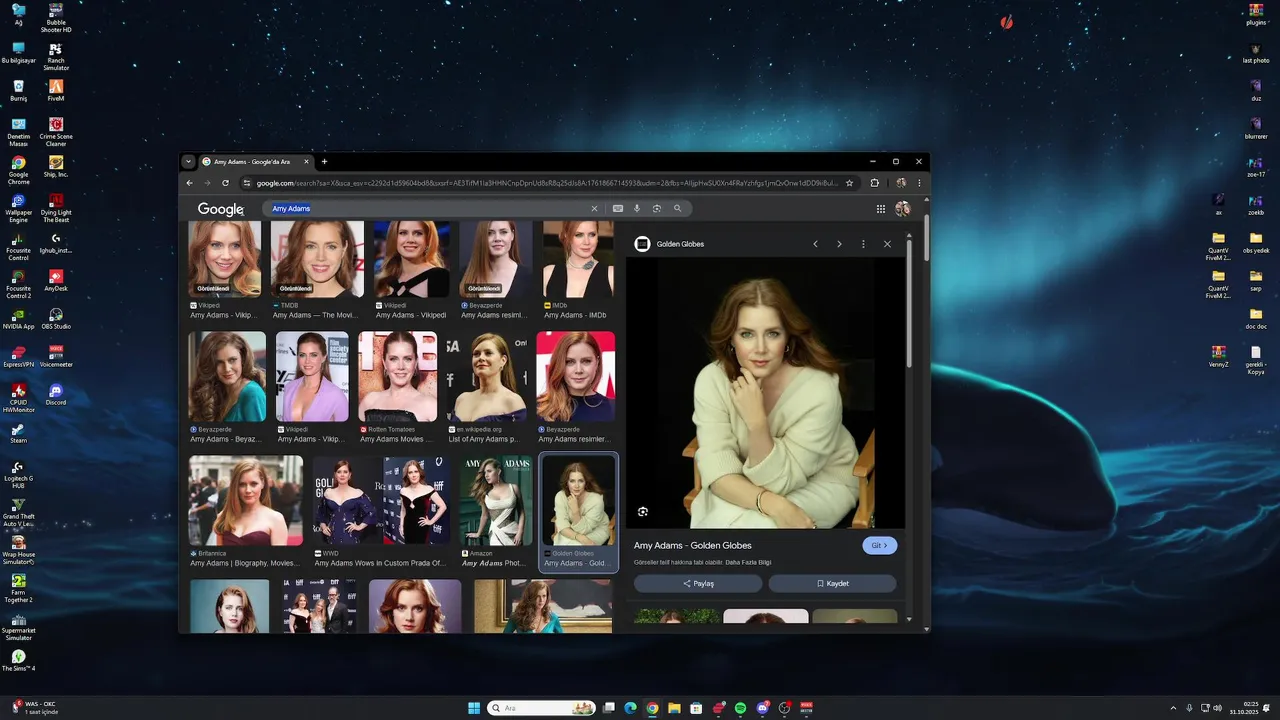Click the Google logo
The image size is (1280, 720).
tap(220, 209)
